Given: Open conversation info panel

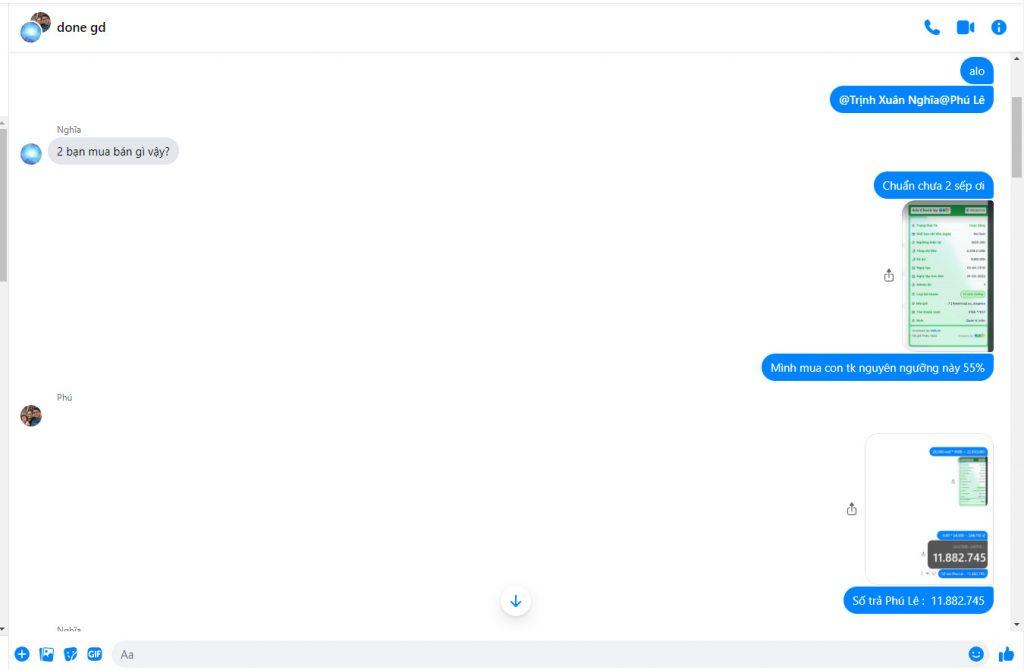Looking at the screenshot, I should coord(999,27).
